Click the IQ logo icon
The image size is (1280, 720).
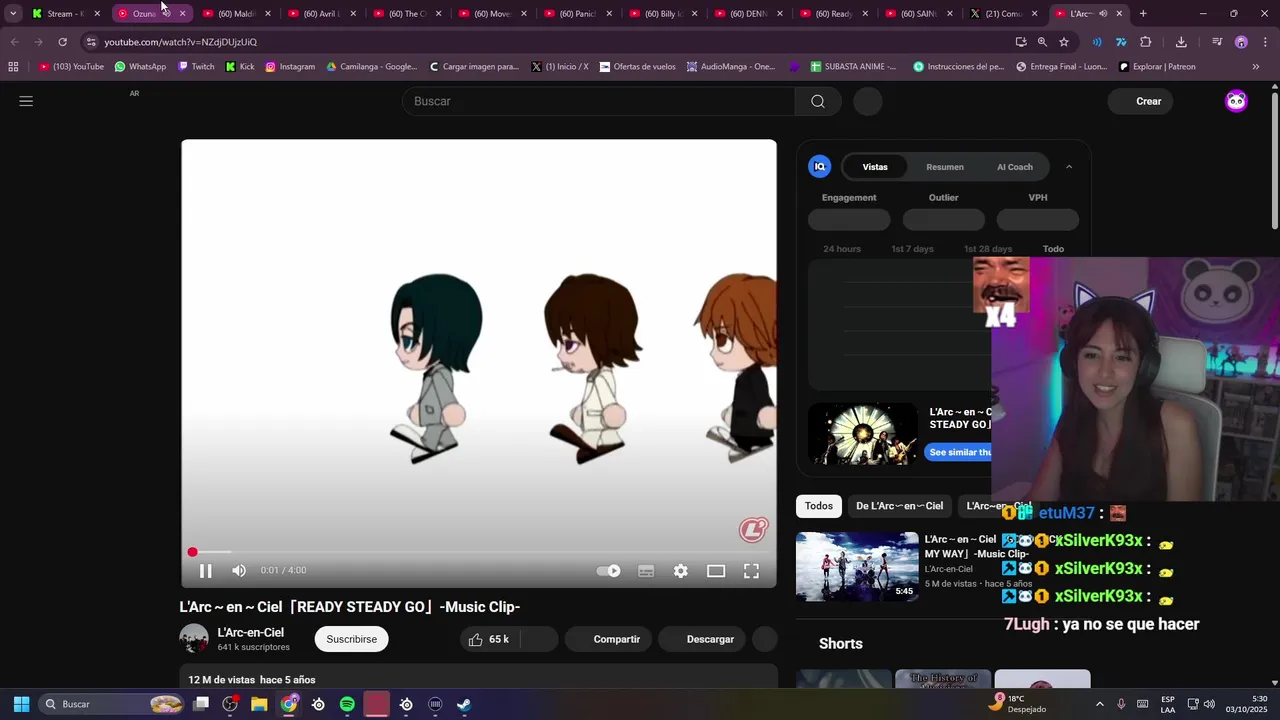820,167
